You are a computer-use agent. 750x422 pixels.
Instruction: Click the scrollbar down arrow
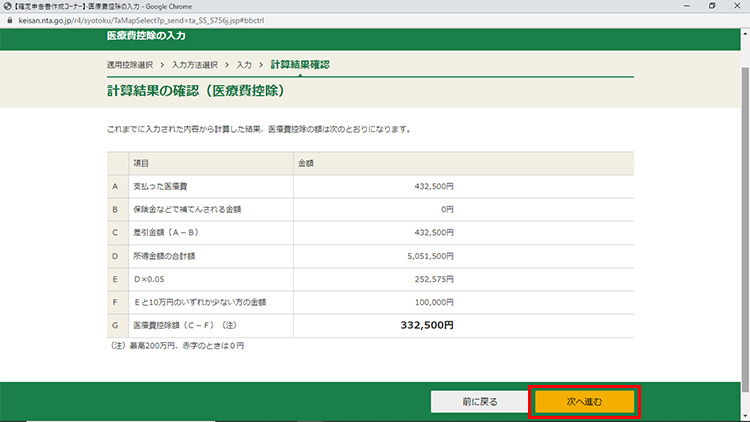point(744,416)
